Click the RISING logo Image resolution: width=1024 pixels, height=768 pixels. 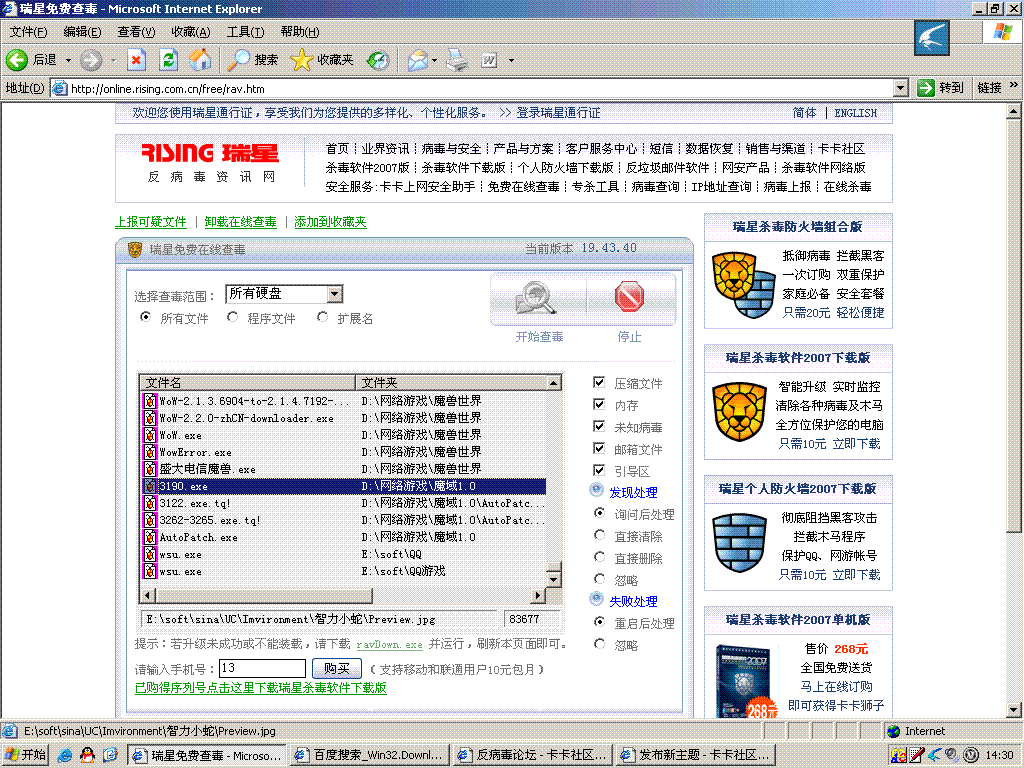click(x=210, y=153)
